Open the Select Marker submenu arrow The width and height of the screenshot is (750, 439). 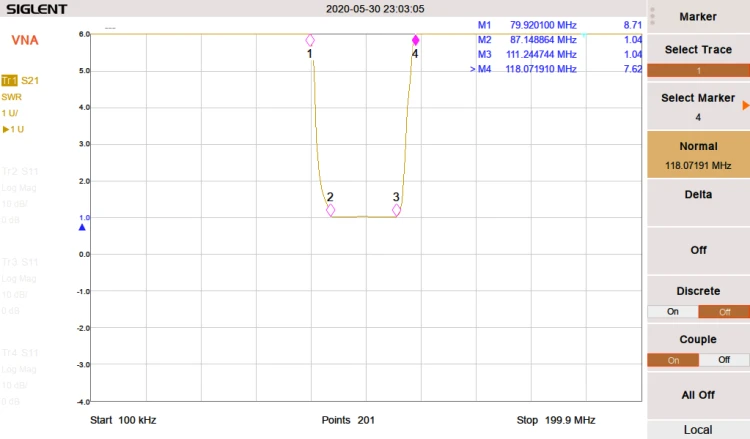tap(745, 105)
